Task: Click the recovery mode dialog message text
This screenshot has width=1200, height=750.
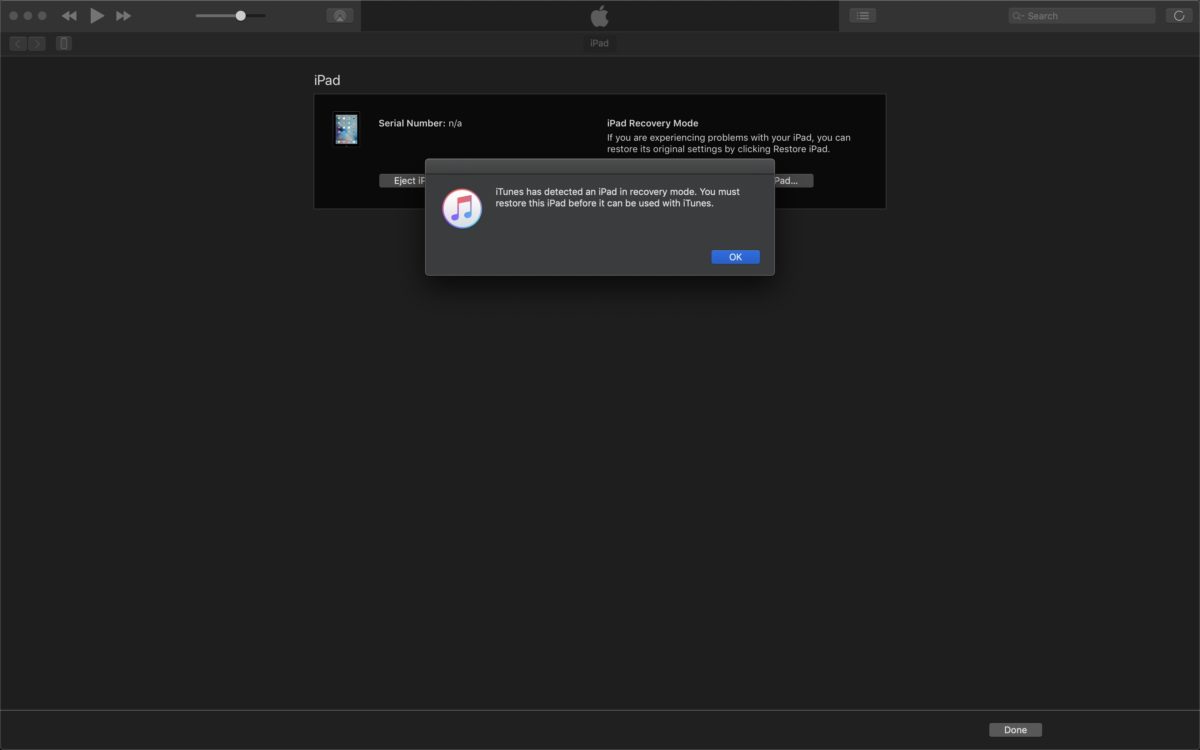Action: click(x=618, y=197)
